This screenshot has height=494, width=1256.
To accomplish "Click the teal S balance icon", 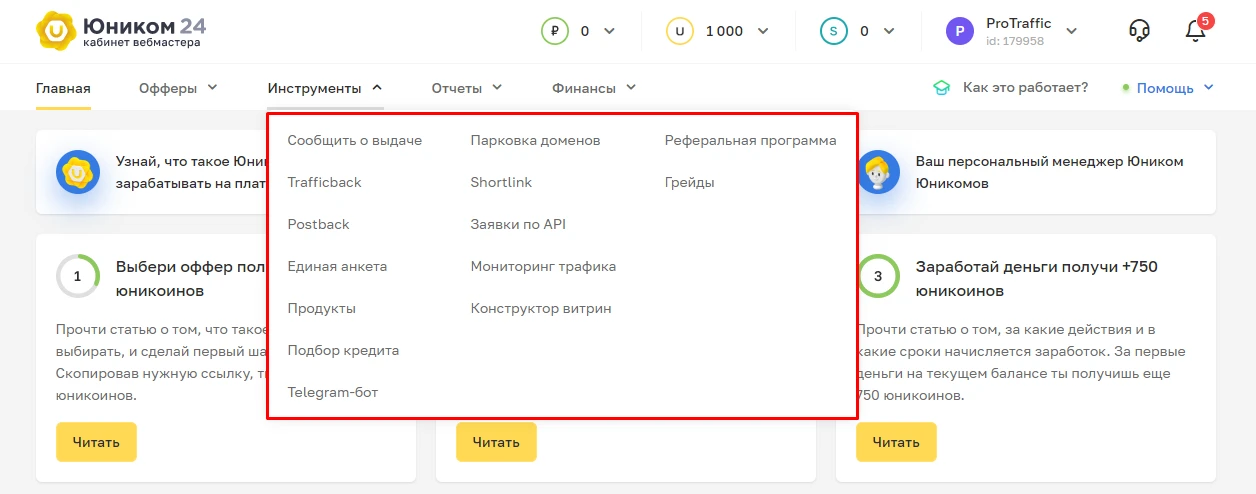I will (834, 31).
